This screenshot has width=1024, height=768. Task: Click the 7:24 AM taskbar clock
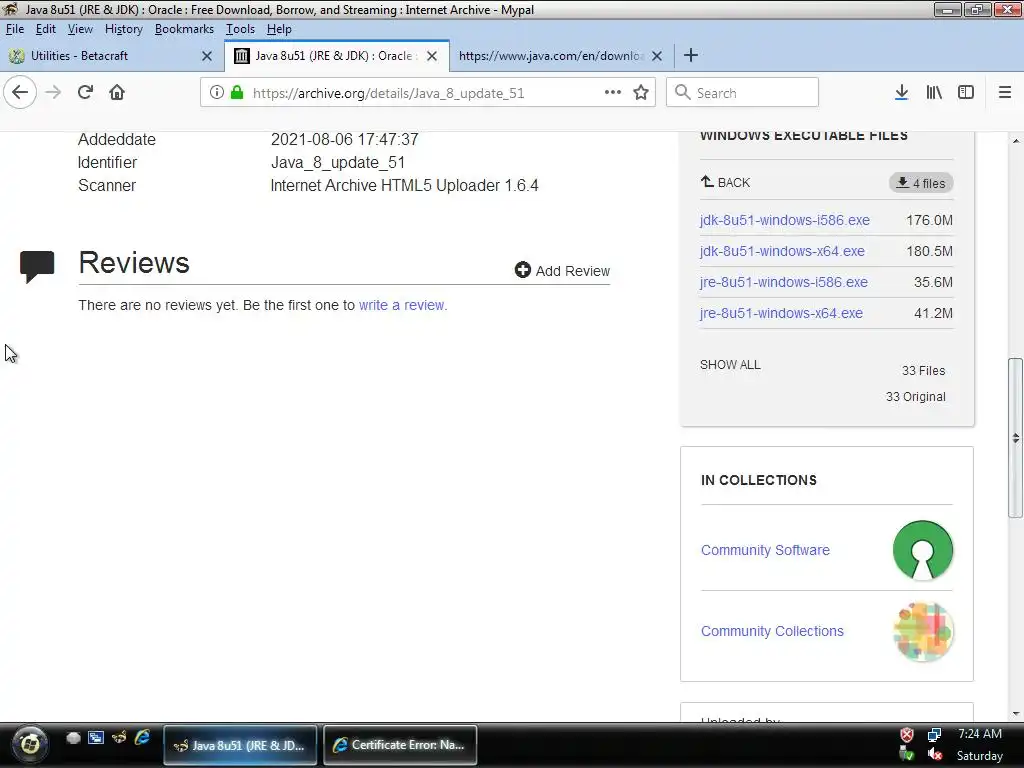[x=980, y=733]
